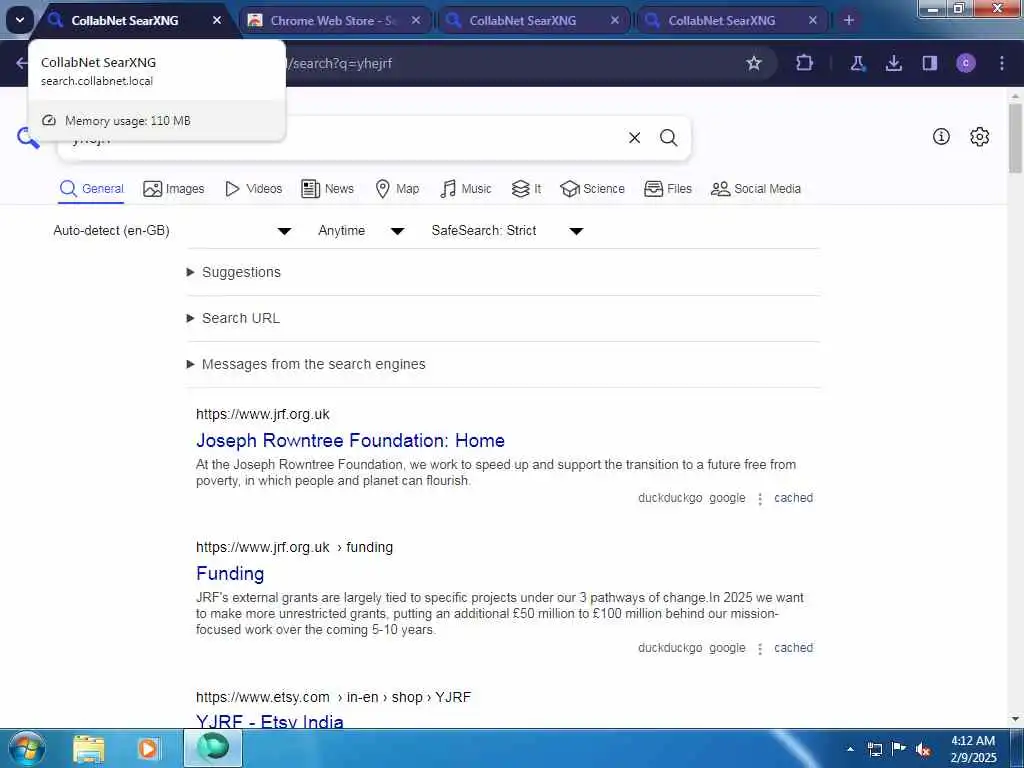Open the Anytime time range dropdown
The image size is (1024, 768).
click(x=361, y=231)
